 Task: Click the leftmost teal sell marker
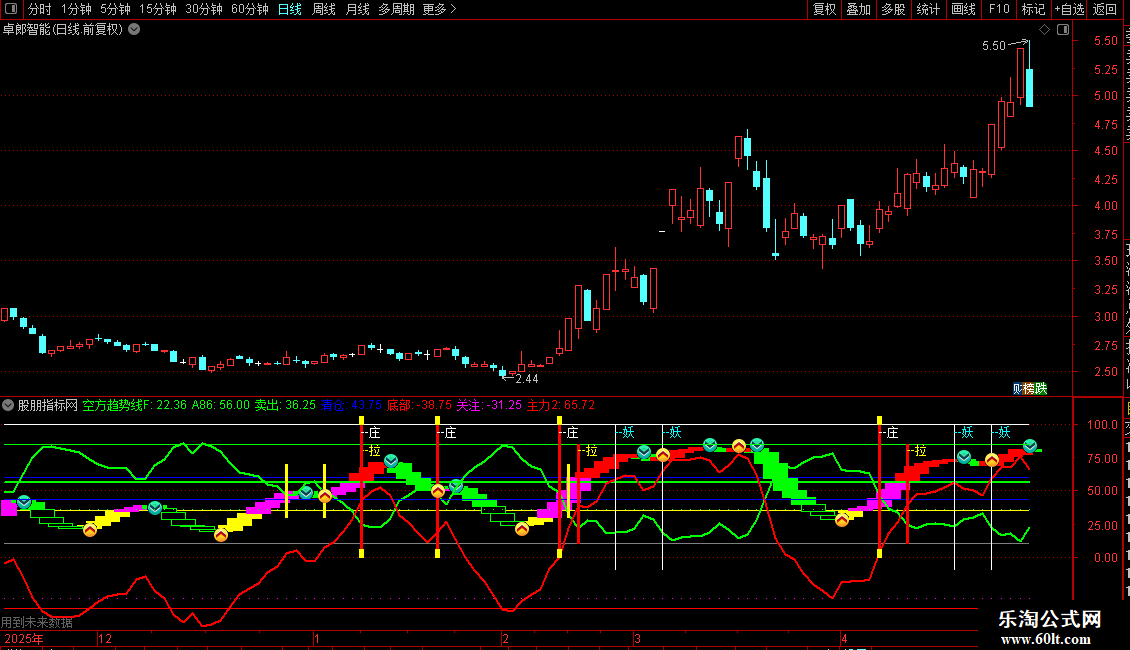pos(24,502)
